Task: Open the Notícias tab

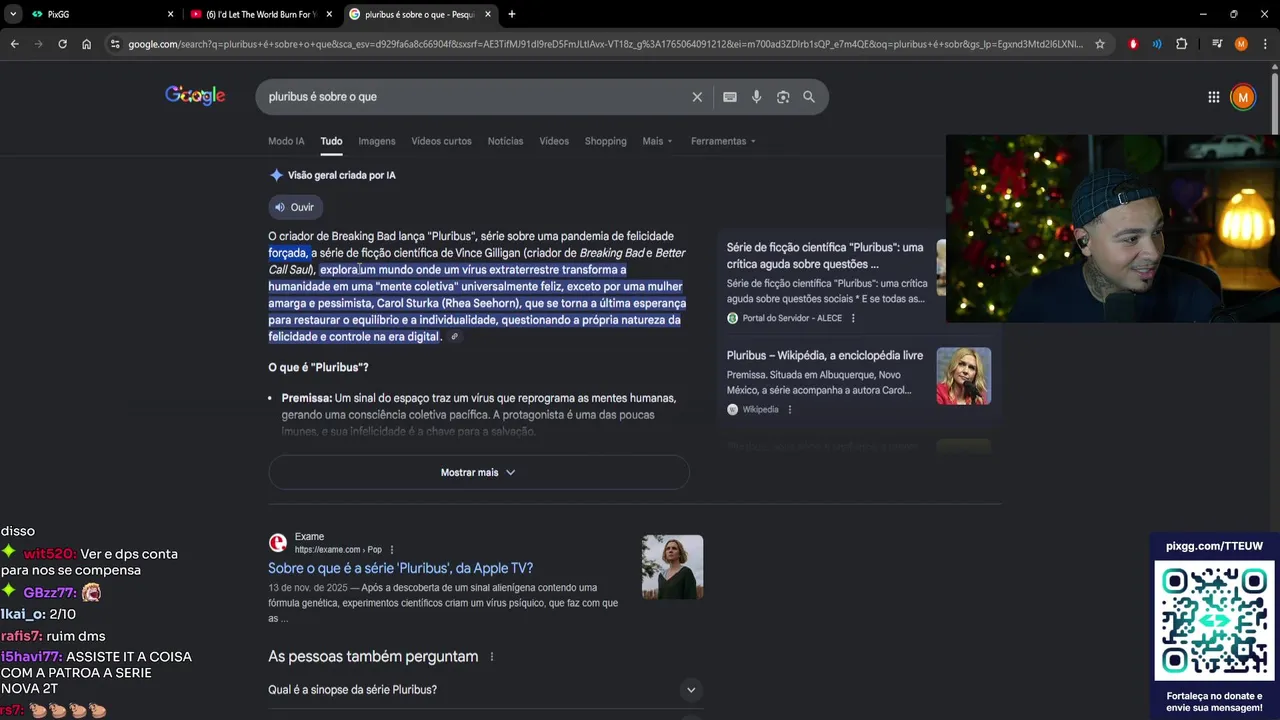Action: (505, 141)
